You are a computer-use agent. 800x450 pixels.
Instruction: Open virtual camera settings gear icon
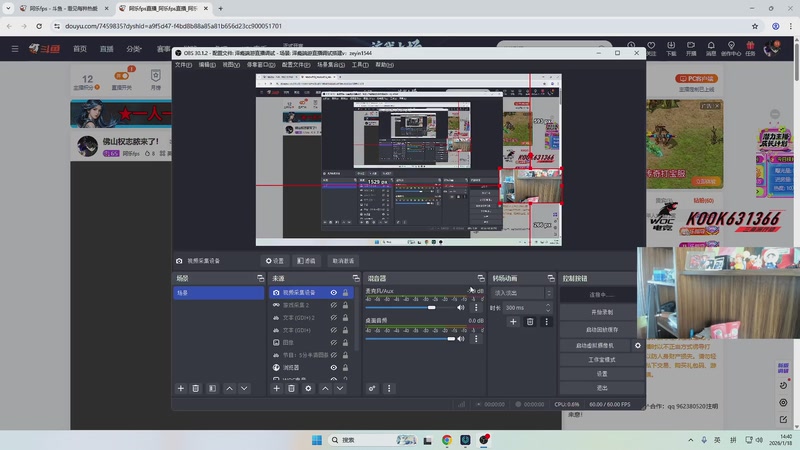click(x=638, y=345)
